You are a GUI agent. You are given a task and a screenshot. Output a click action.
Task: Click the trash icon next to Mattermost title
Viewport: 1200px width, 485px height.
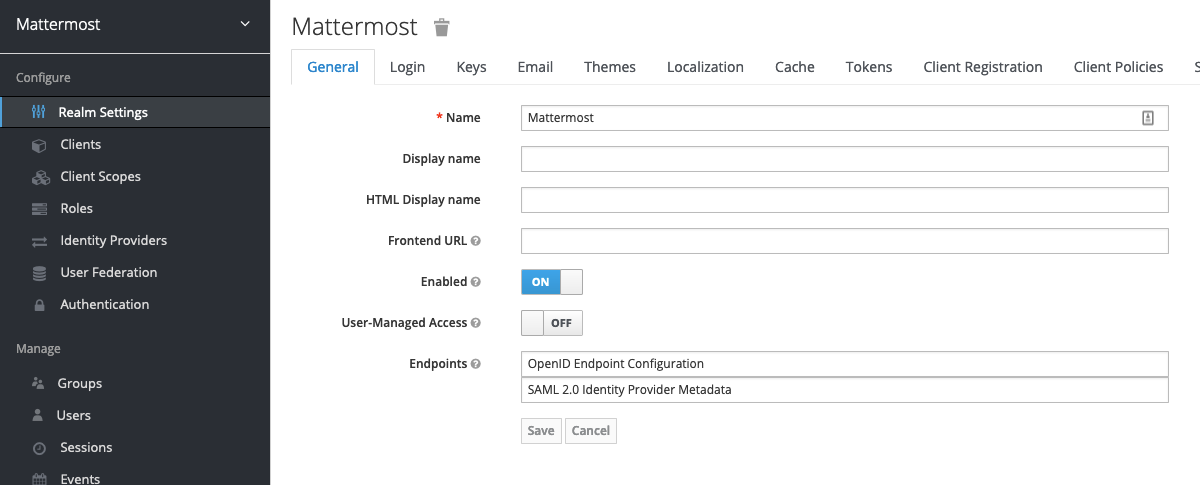click(441, 27)
